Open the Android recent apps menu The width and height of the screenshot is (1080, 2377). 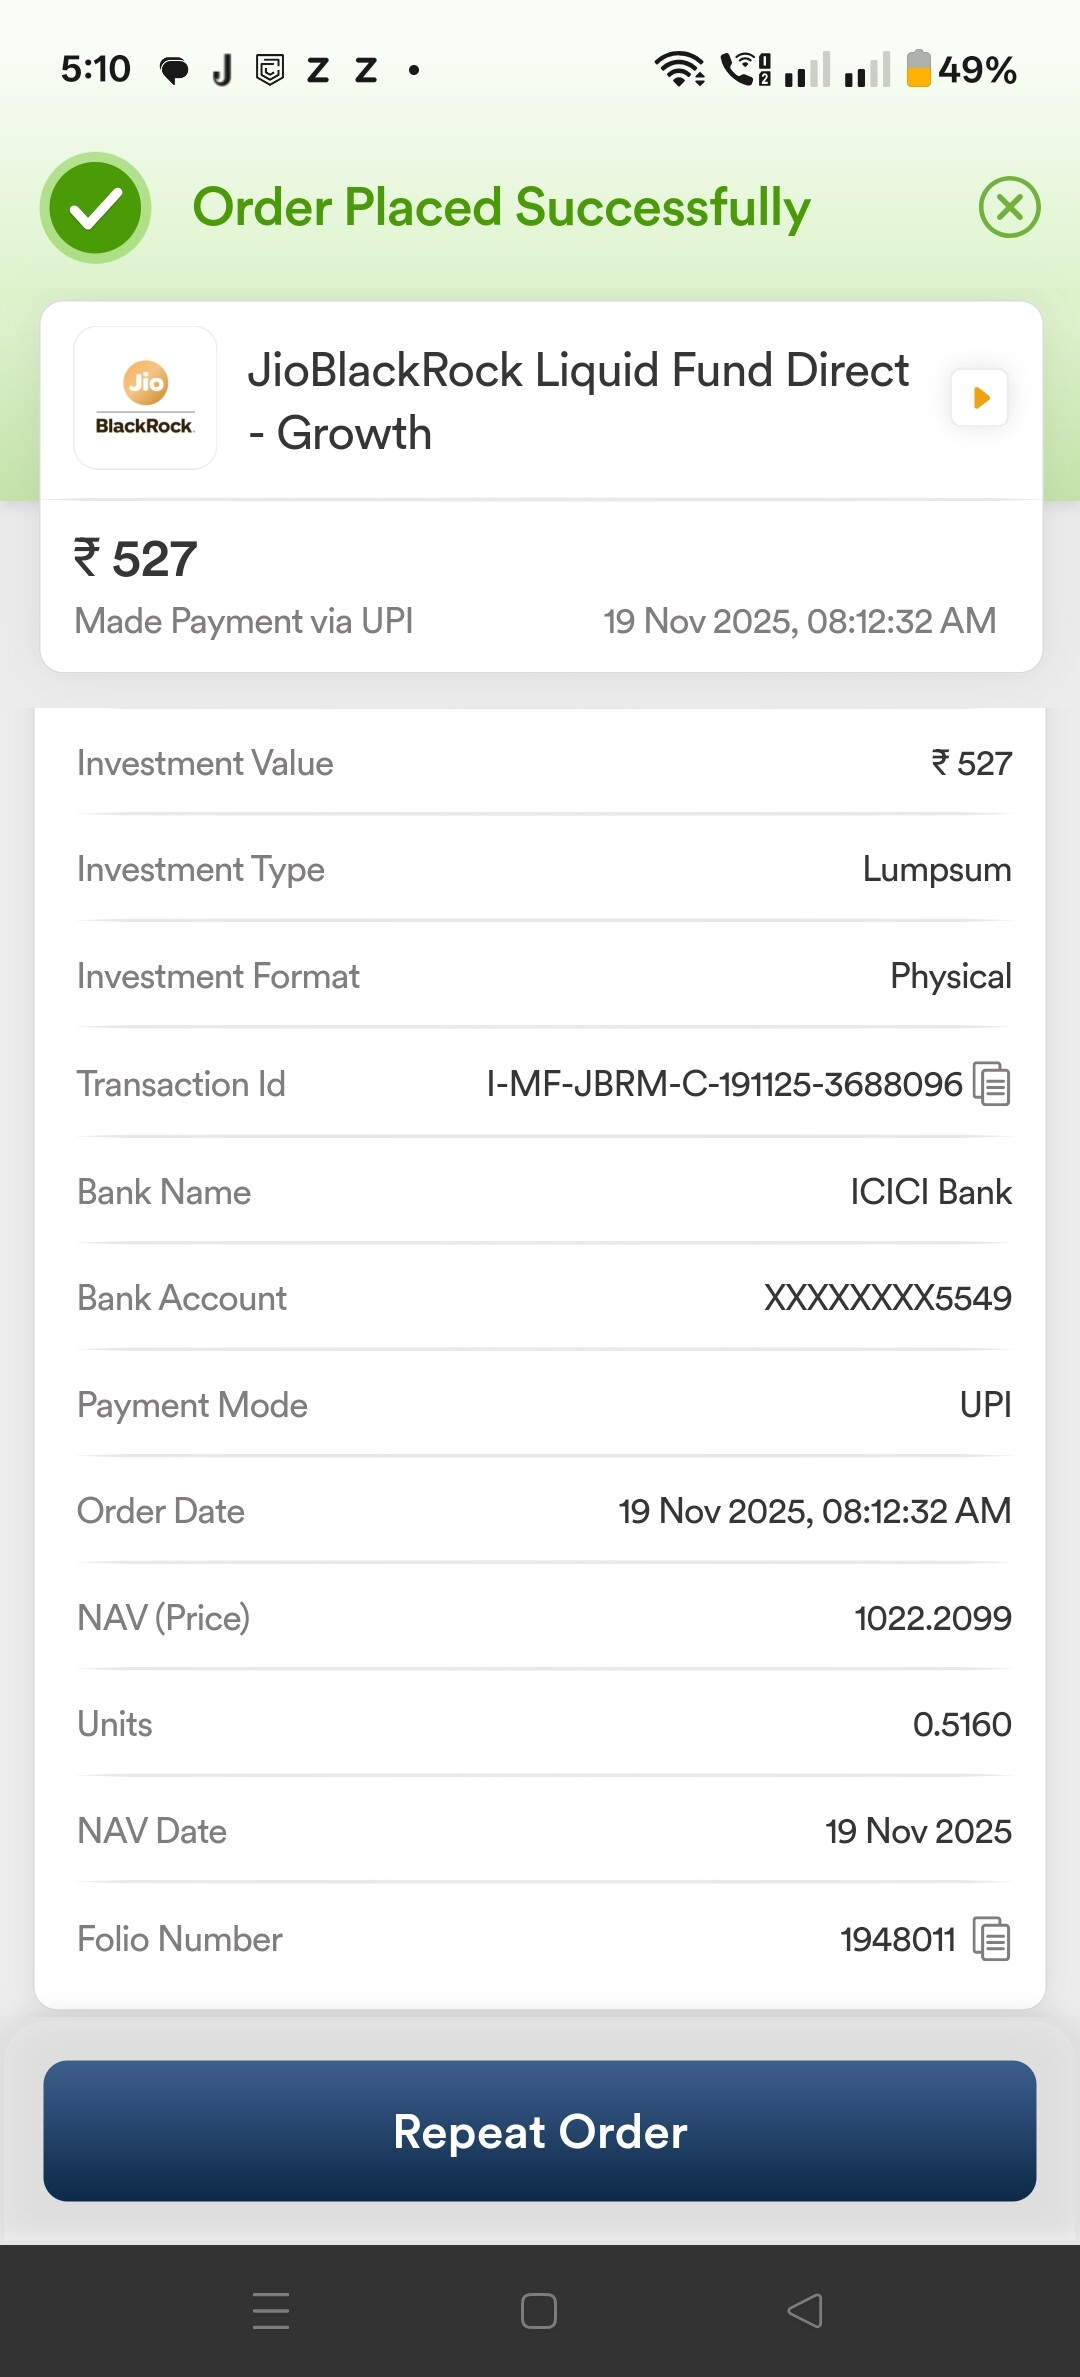271,2311
